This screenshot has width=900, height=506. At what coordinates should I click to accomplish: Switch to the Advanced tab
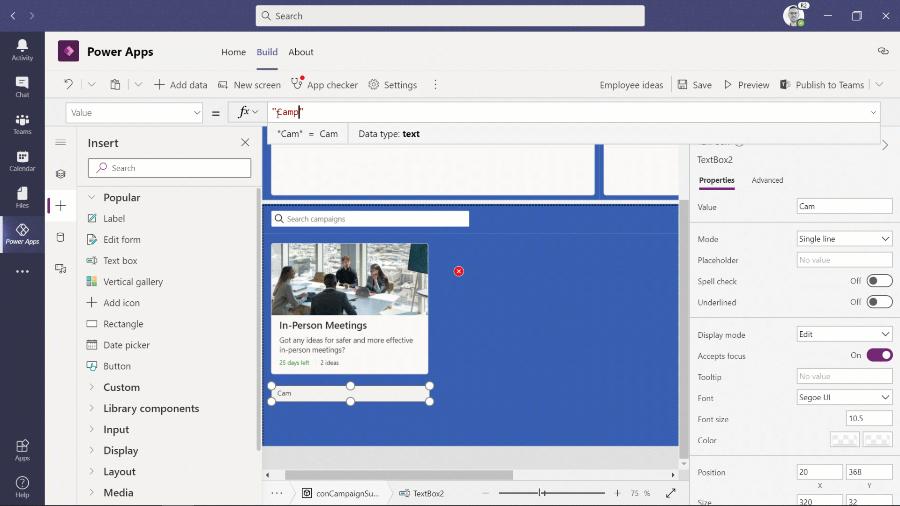[767, 180]
